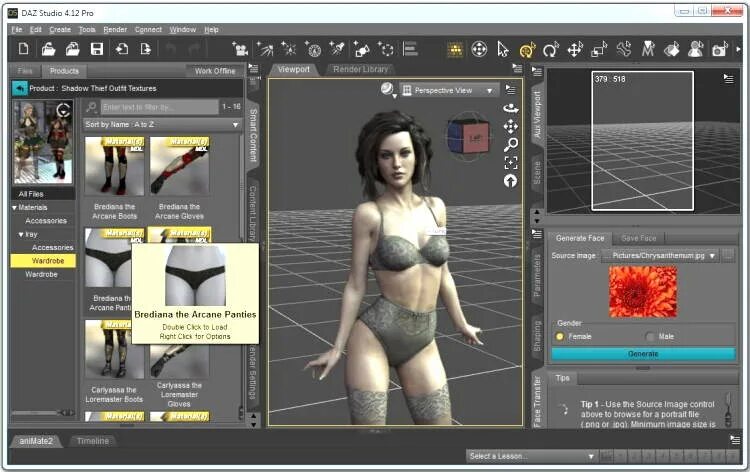Click the view cube in the viewport
Screen dimensions: 750x472
click(469, 137)
